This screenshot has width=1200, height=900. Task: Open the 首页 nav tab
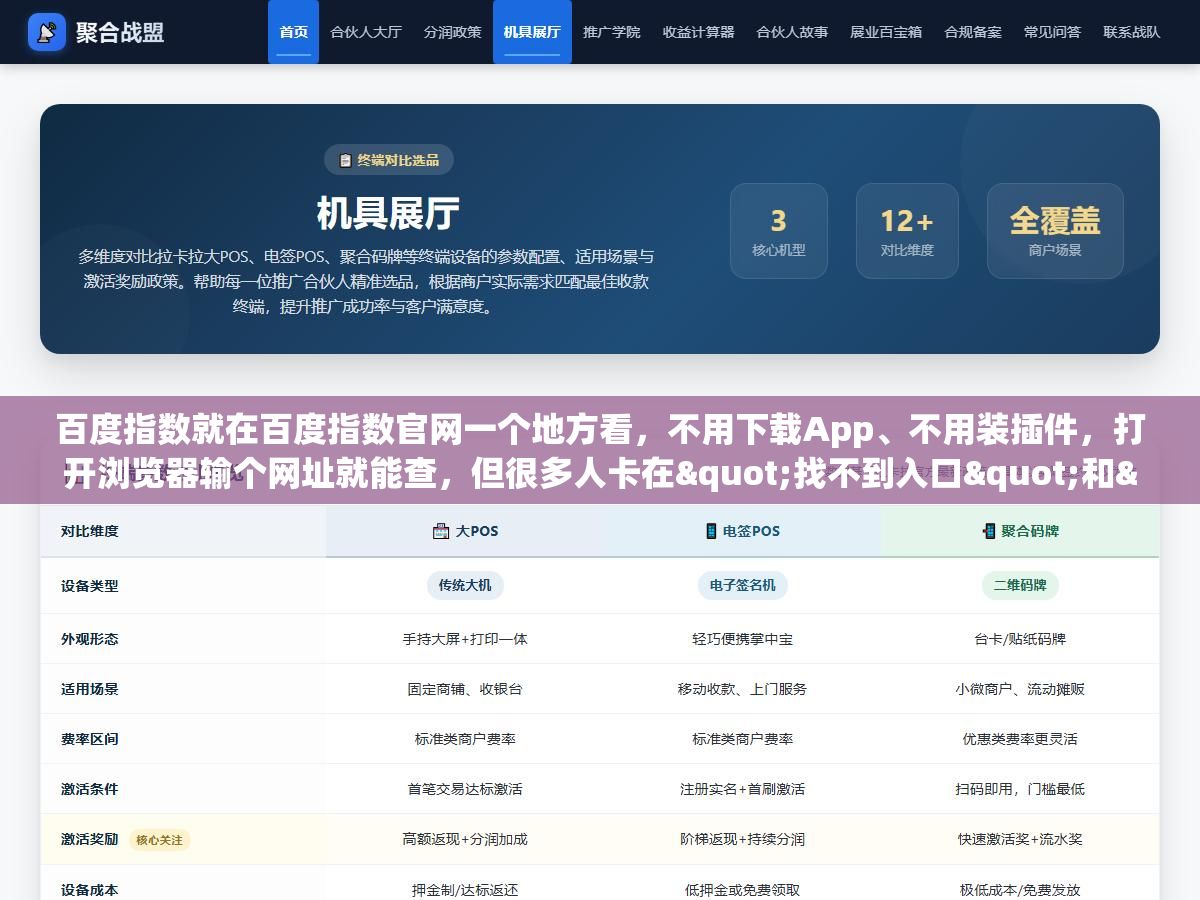tap(293, 32)
